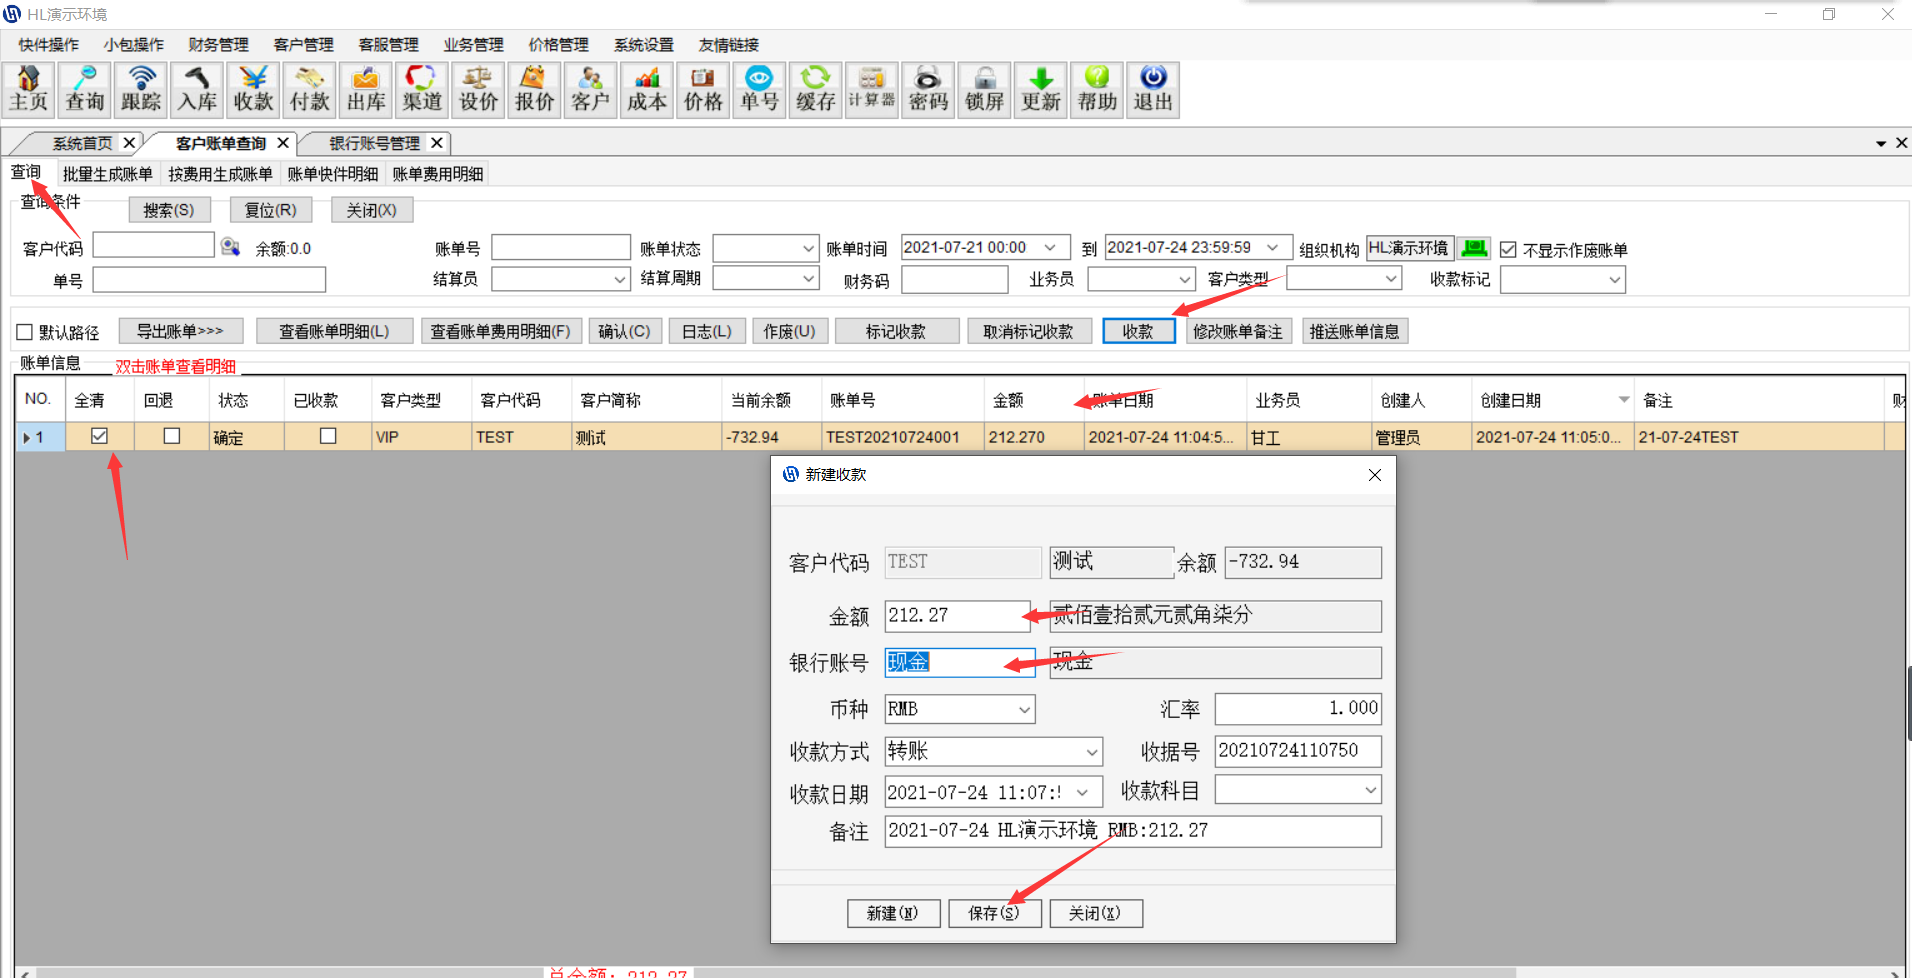Click the 报价 quotation toolbar icon

tap(534, 90)
